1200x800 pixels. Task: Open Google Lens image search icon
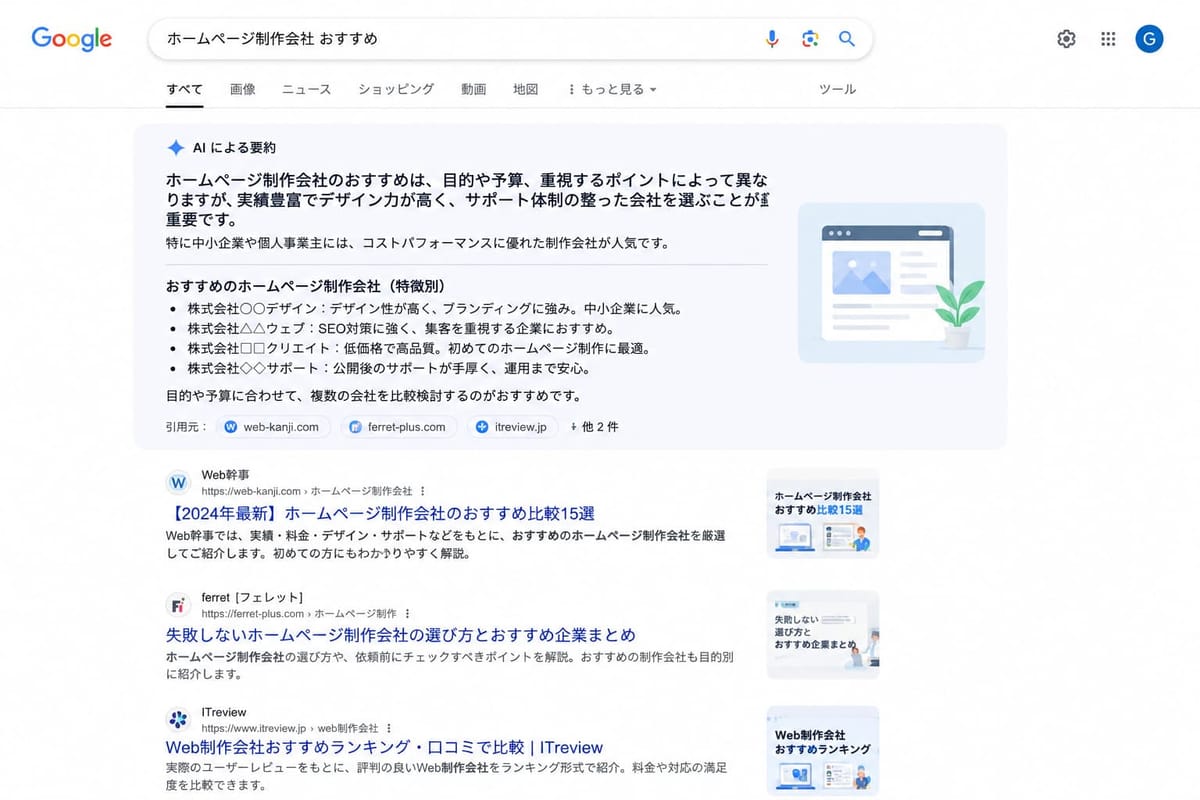(810, 39)
